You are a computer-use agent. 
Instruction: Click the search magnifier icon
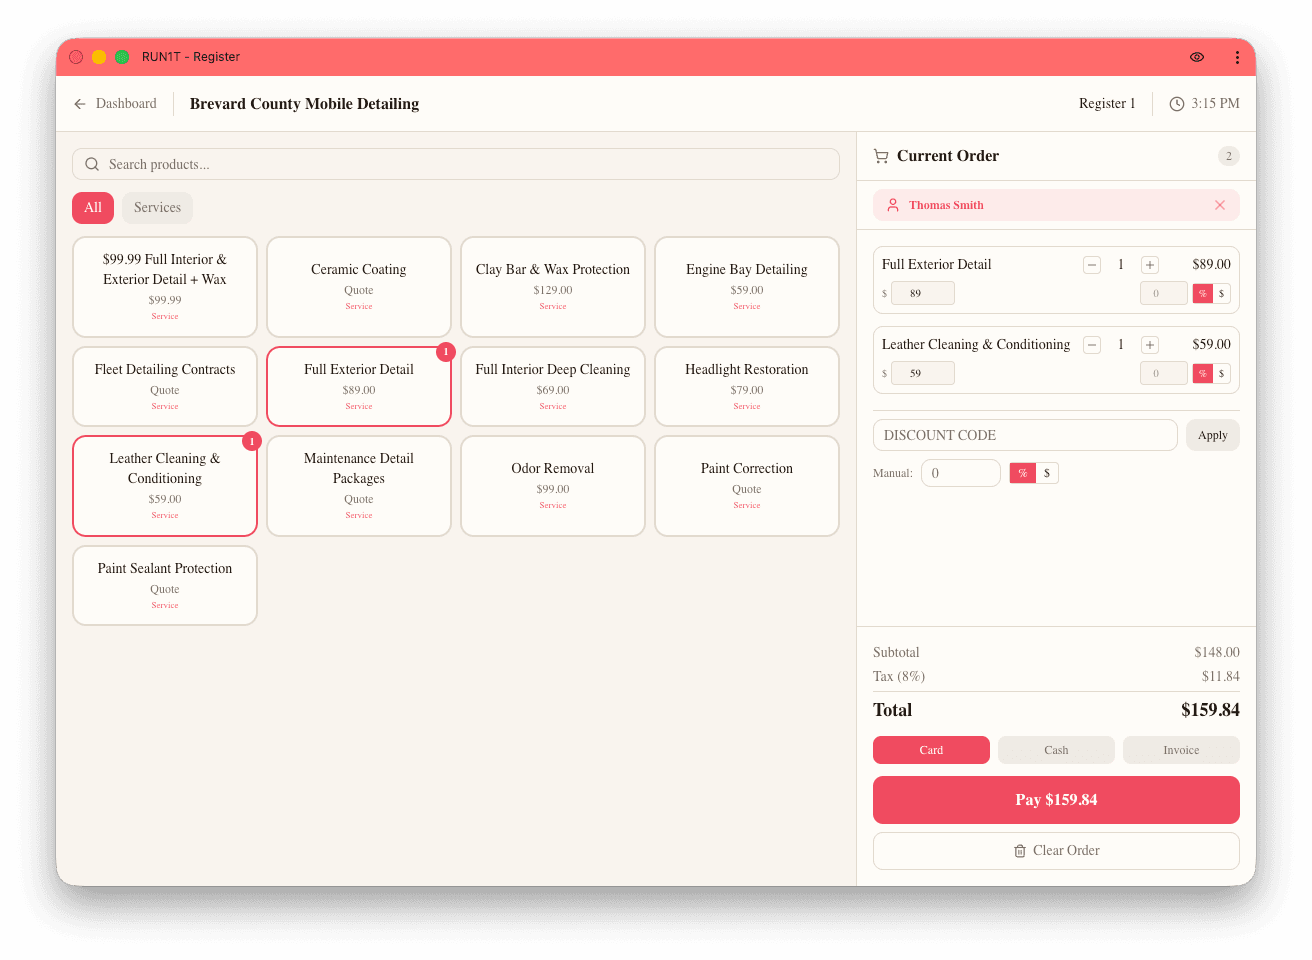coord(92,164)
